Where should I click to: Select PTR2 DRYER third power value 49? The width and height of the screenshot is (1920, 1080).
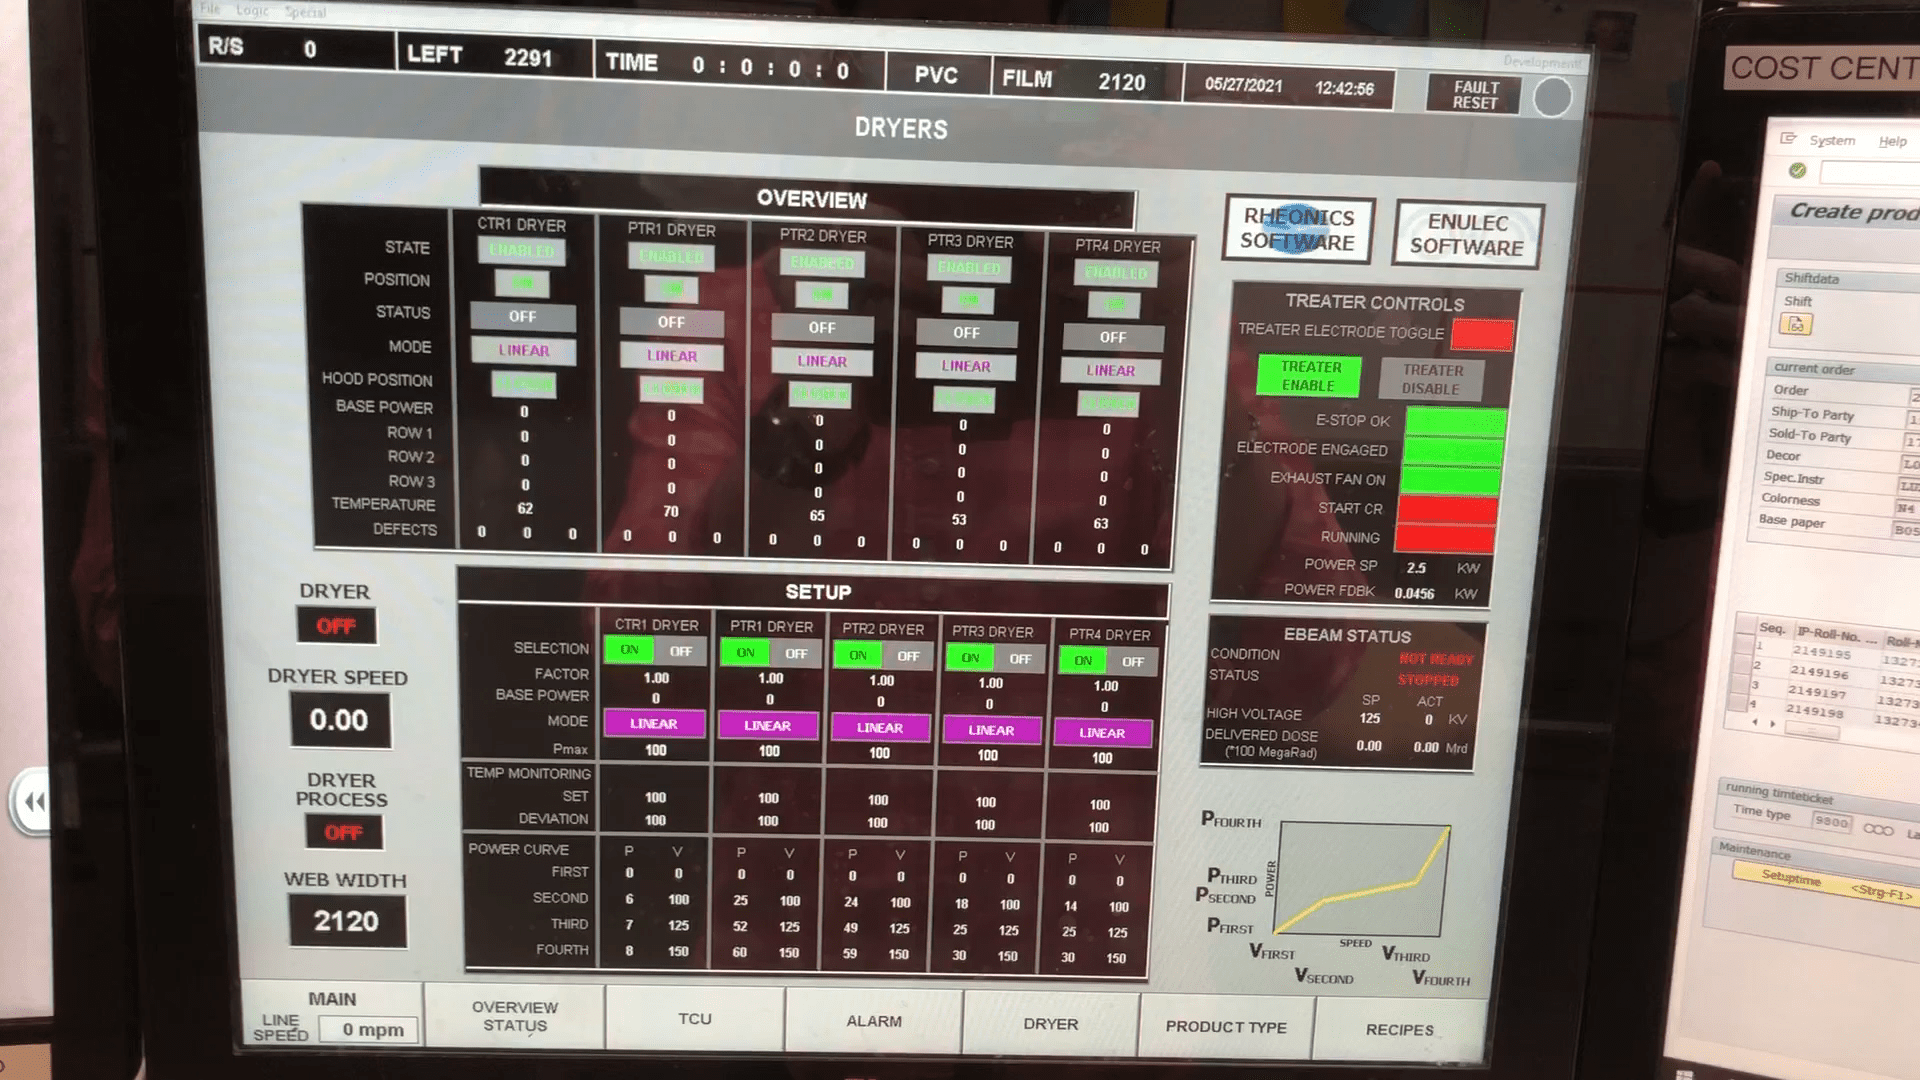[851, 928]
